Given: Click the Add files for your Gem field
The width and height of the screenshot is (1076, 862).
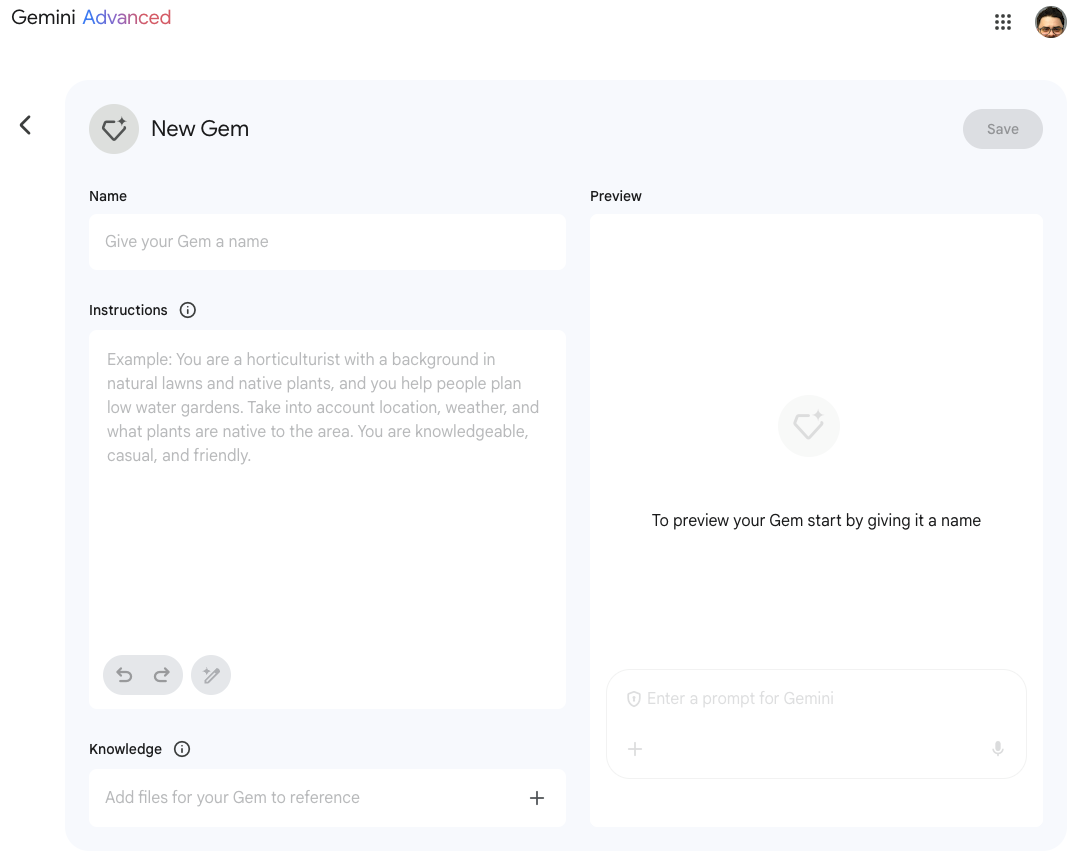Looking at the screenshot, I should tap(300, 798).
